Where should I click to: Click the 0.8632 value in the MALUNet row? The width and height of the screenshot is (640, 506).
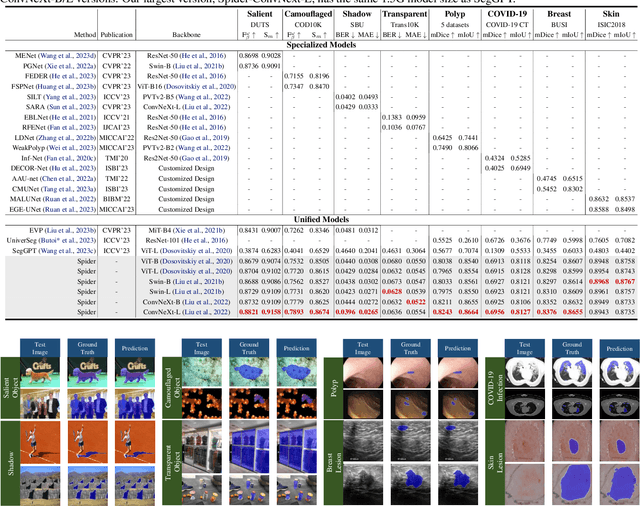pyautogui.click(x=598, y=199)
